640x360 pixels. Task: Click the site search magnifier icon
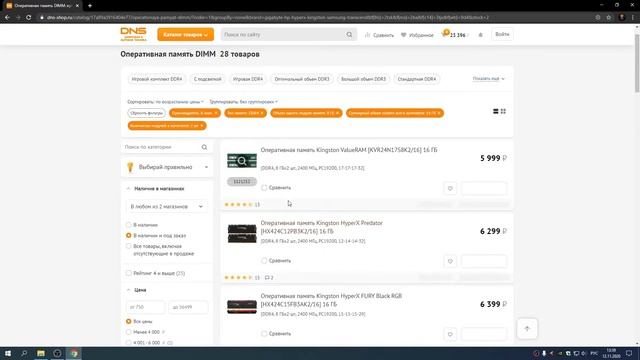click(349, 35)
